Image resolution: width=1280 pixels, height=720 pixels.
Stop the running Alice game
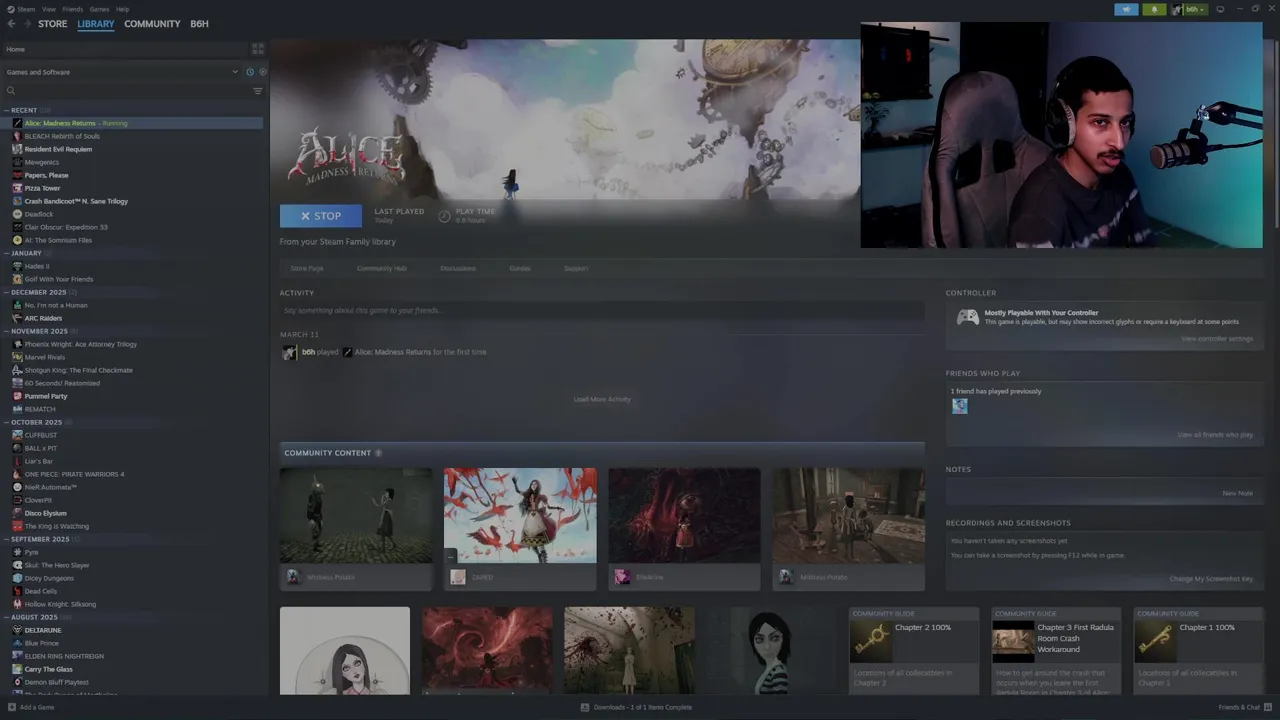tap(321, 216)
